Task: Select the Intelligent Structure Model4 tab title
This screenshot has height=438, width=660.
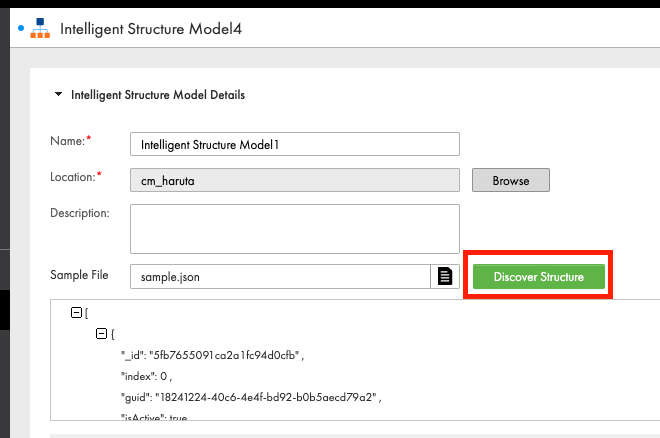Action: [151, 29]
